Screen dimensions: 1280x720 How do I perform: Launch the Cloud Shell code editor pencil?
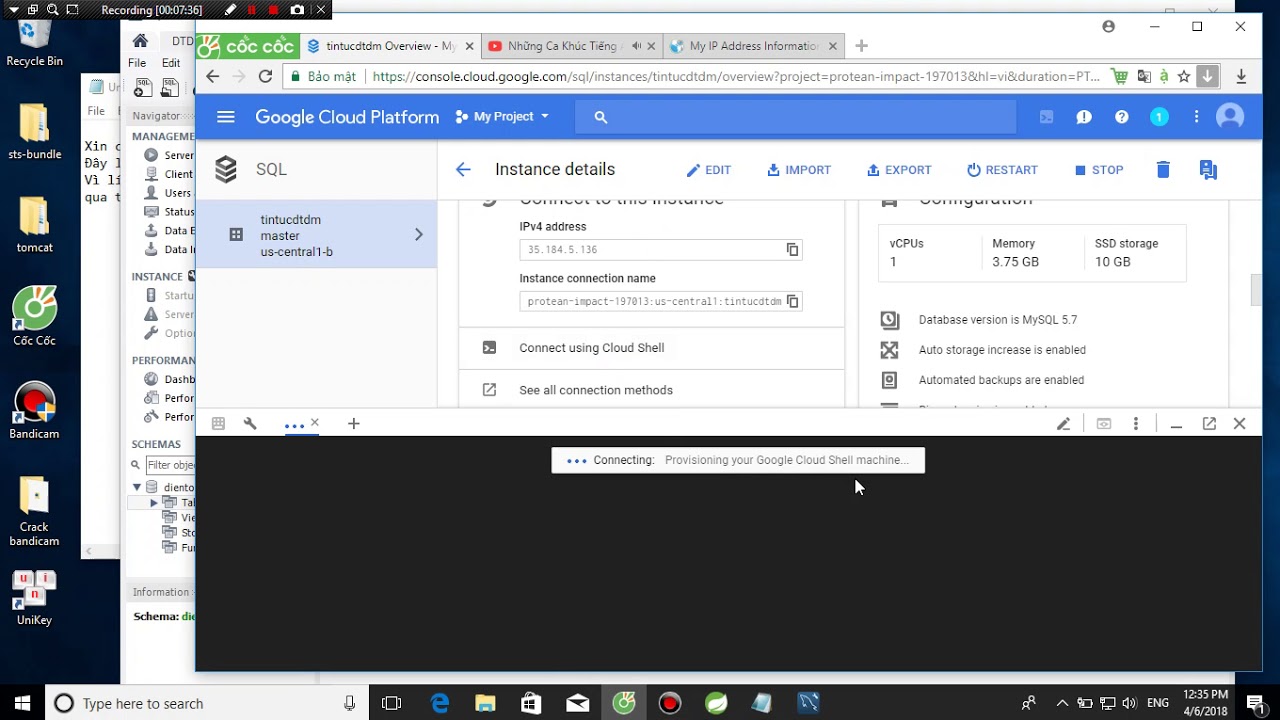coord(1063,424)
